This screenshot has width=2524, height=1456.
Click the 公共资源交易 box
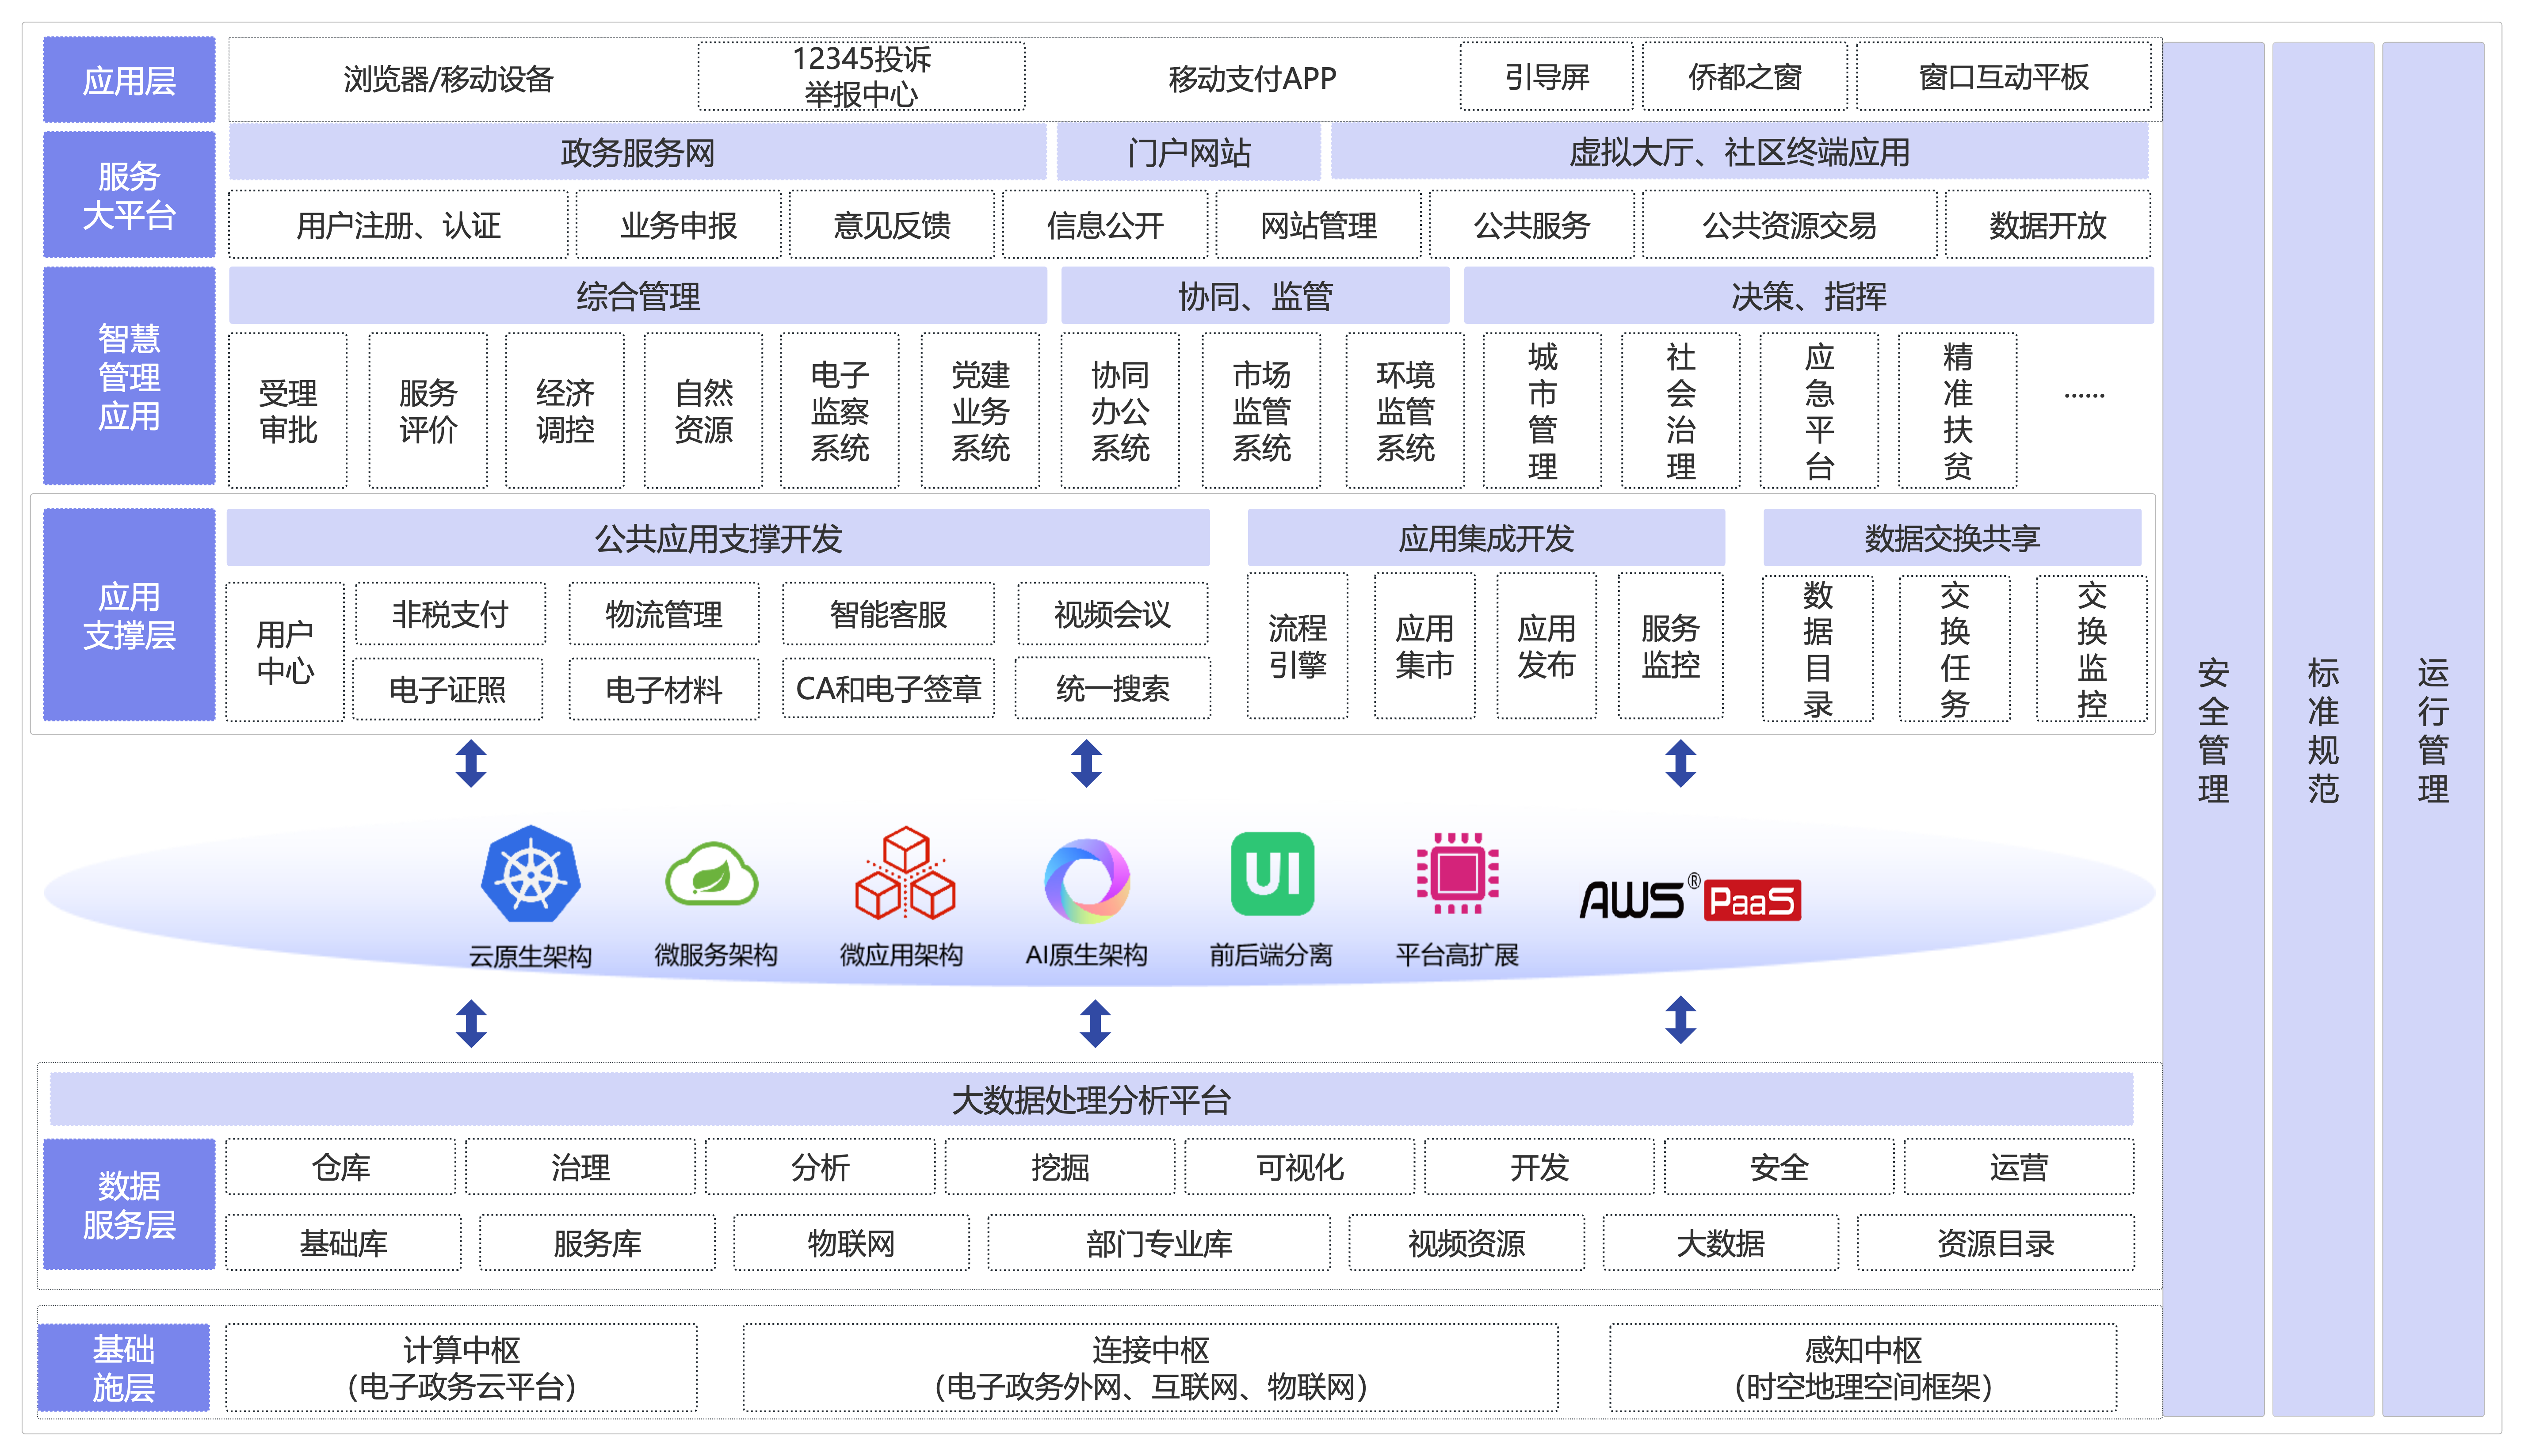pos(1789,225)
